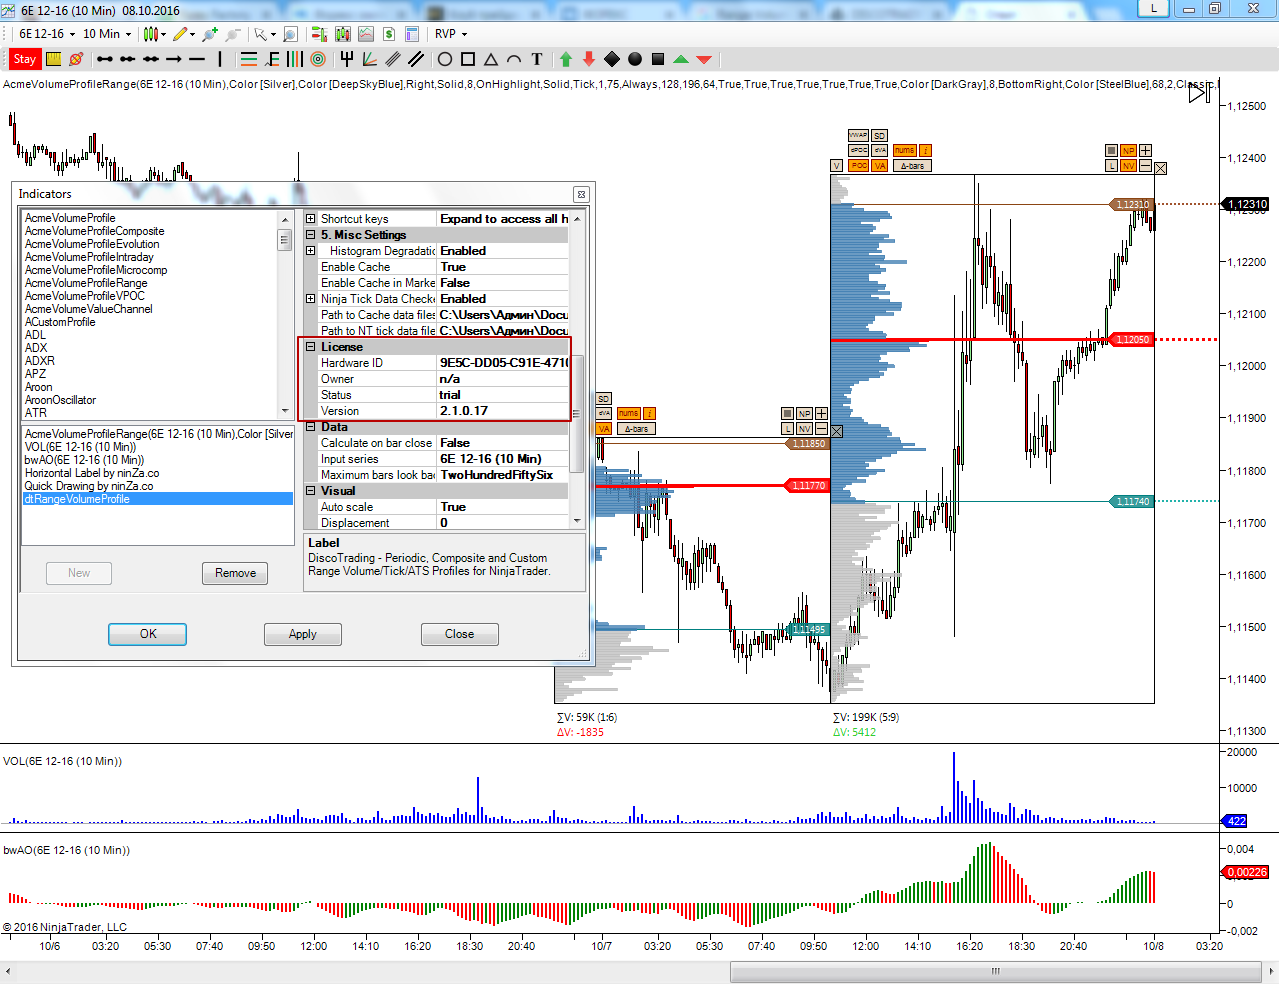Select the ellipse drawing tool
1279x984 pixels.
(445, 59)
